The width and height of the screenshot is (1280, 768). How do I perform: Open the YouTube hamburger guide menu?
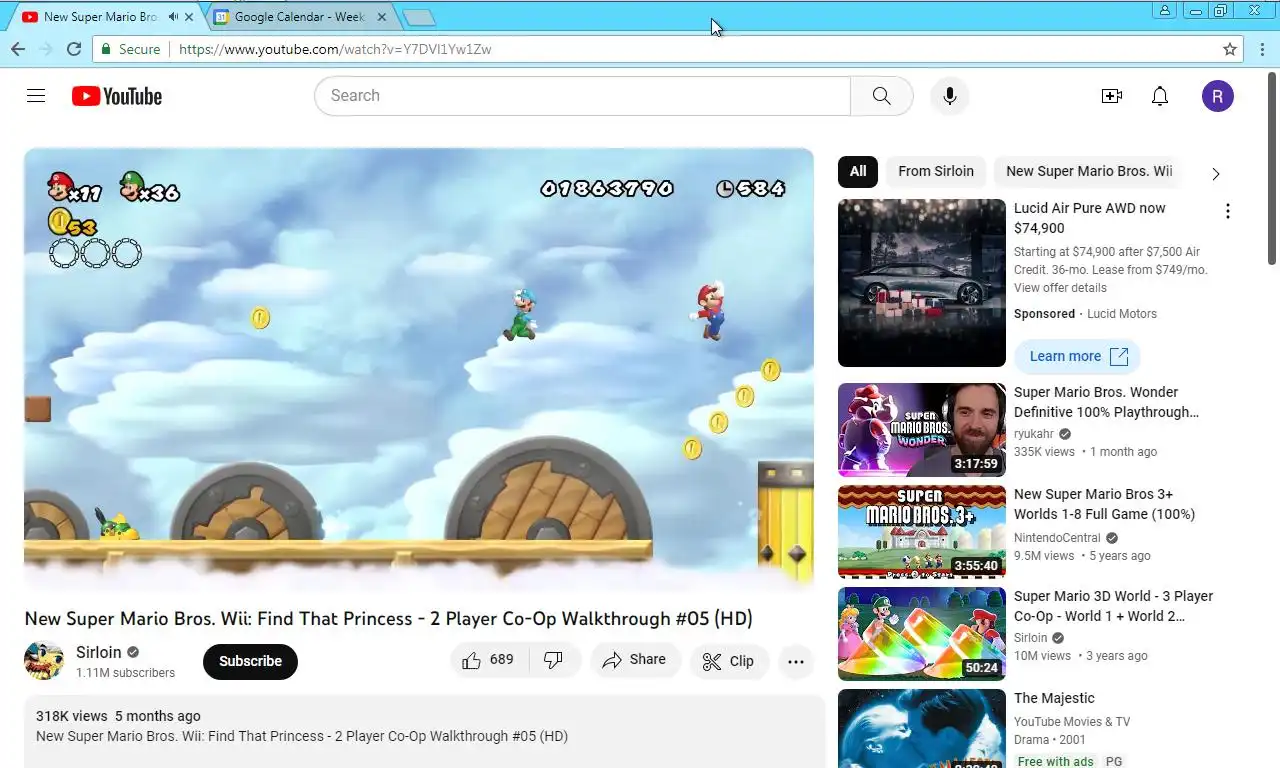tap(36, 96)
